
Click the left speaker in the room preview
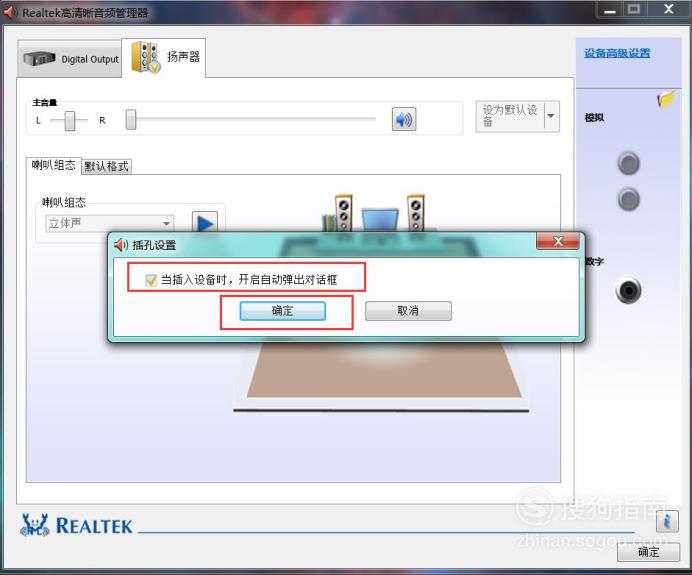343,213
